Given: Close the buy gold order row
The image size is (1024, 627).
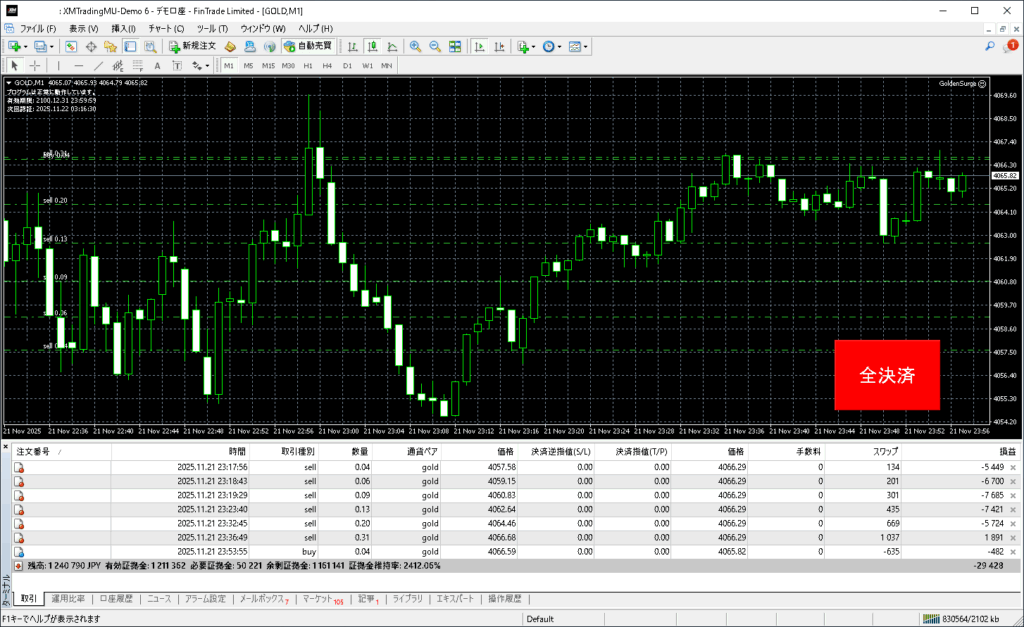Looking at the screenshot, I should 1013,551.
